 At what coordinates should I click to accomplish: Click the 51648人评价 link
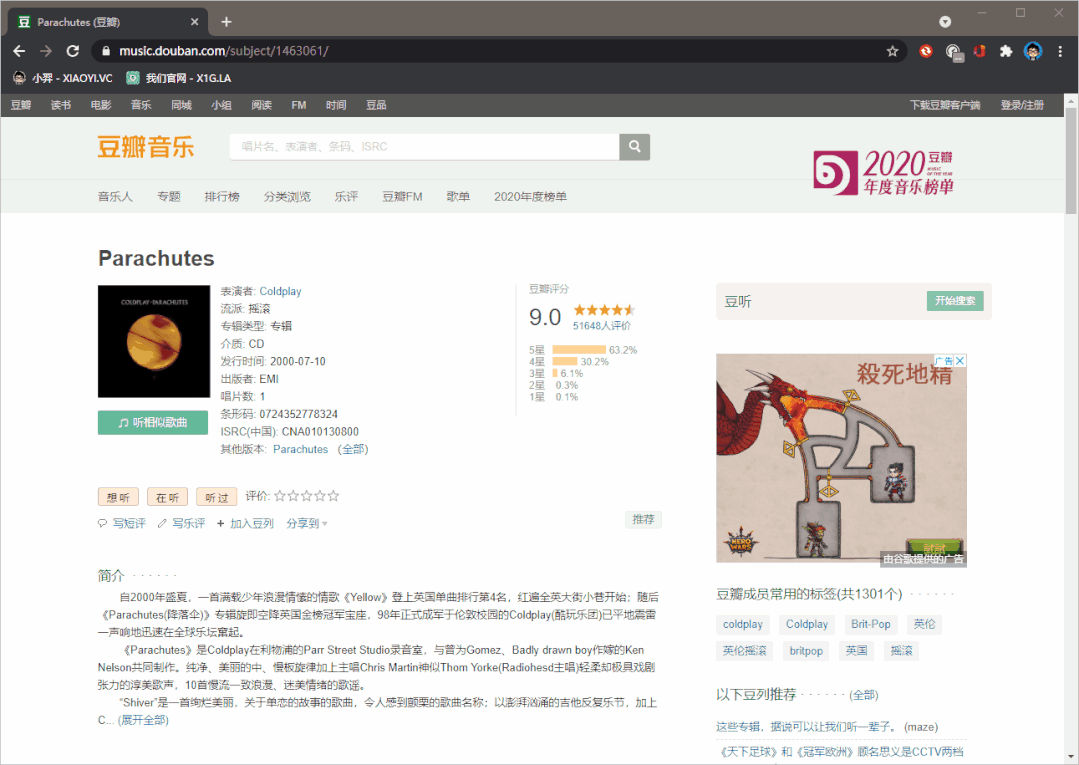(601, 326)
